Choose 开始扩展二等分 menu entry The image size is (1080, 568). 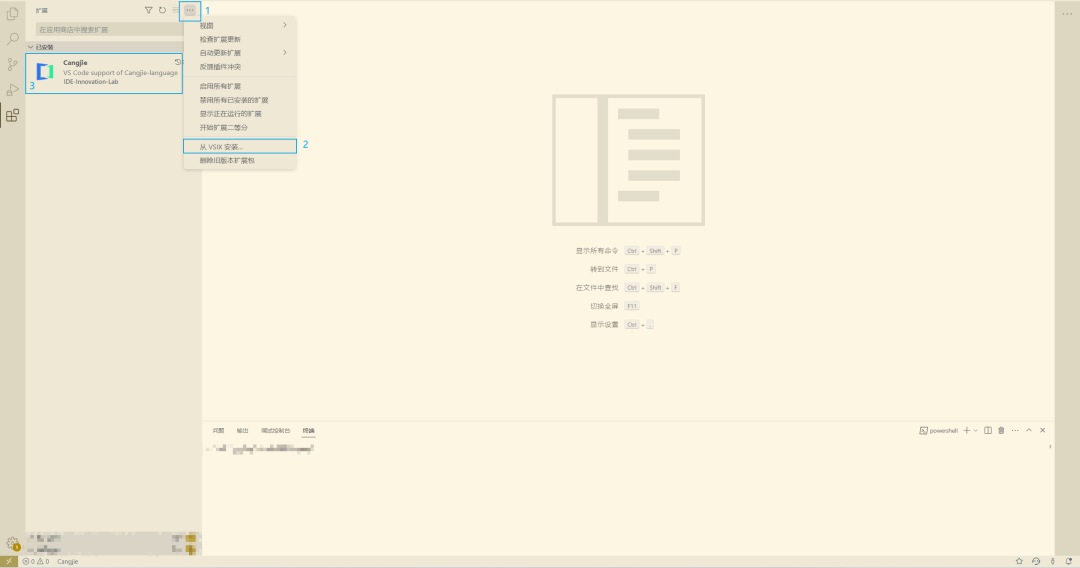(240, 127)
